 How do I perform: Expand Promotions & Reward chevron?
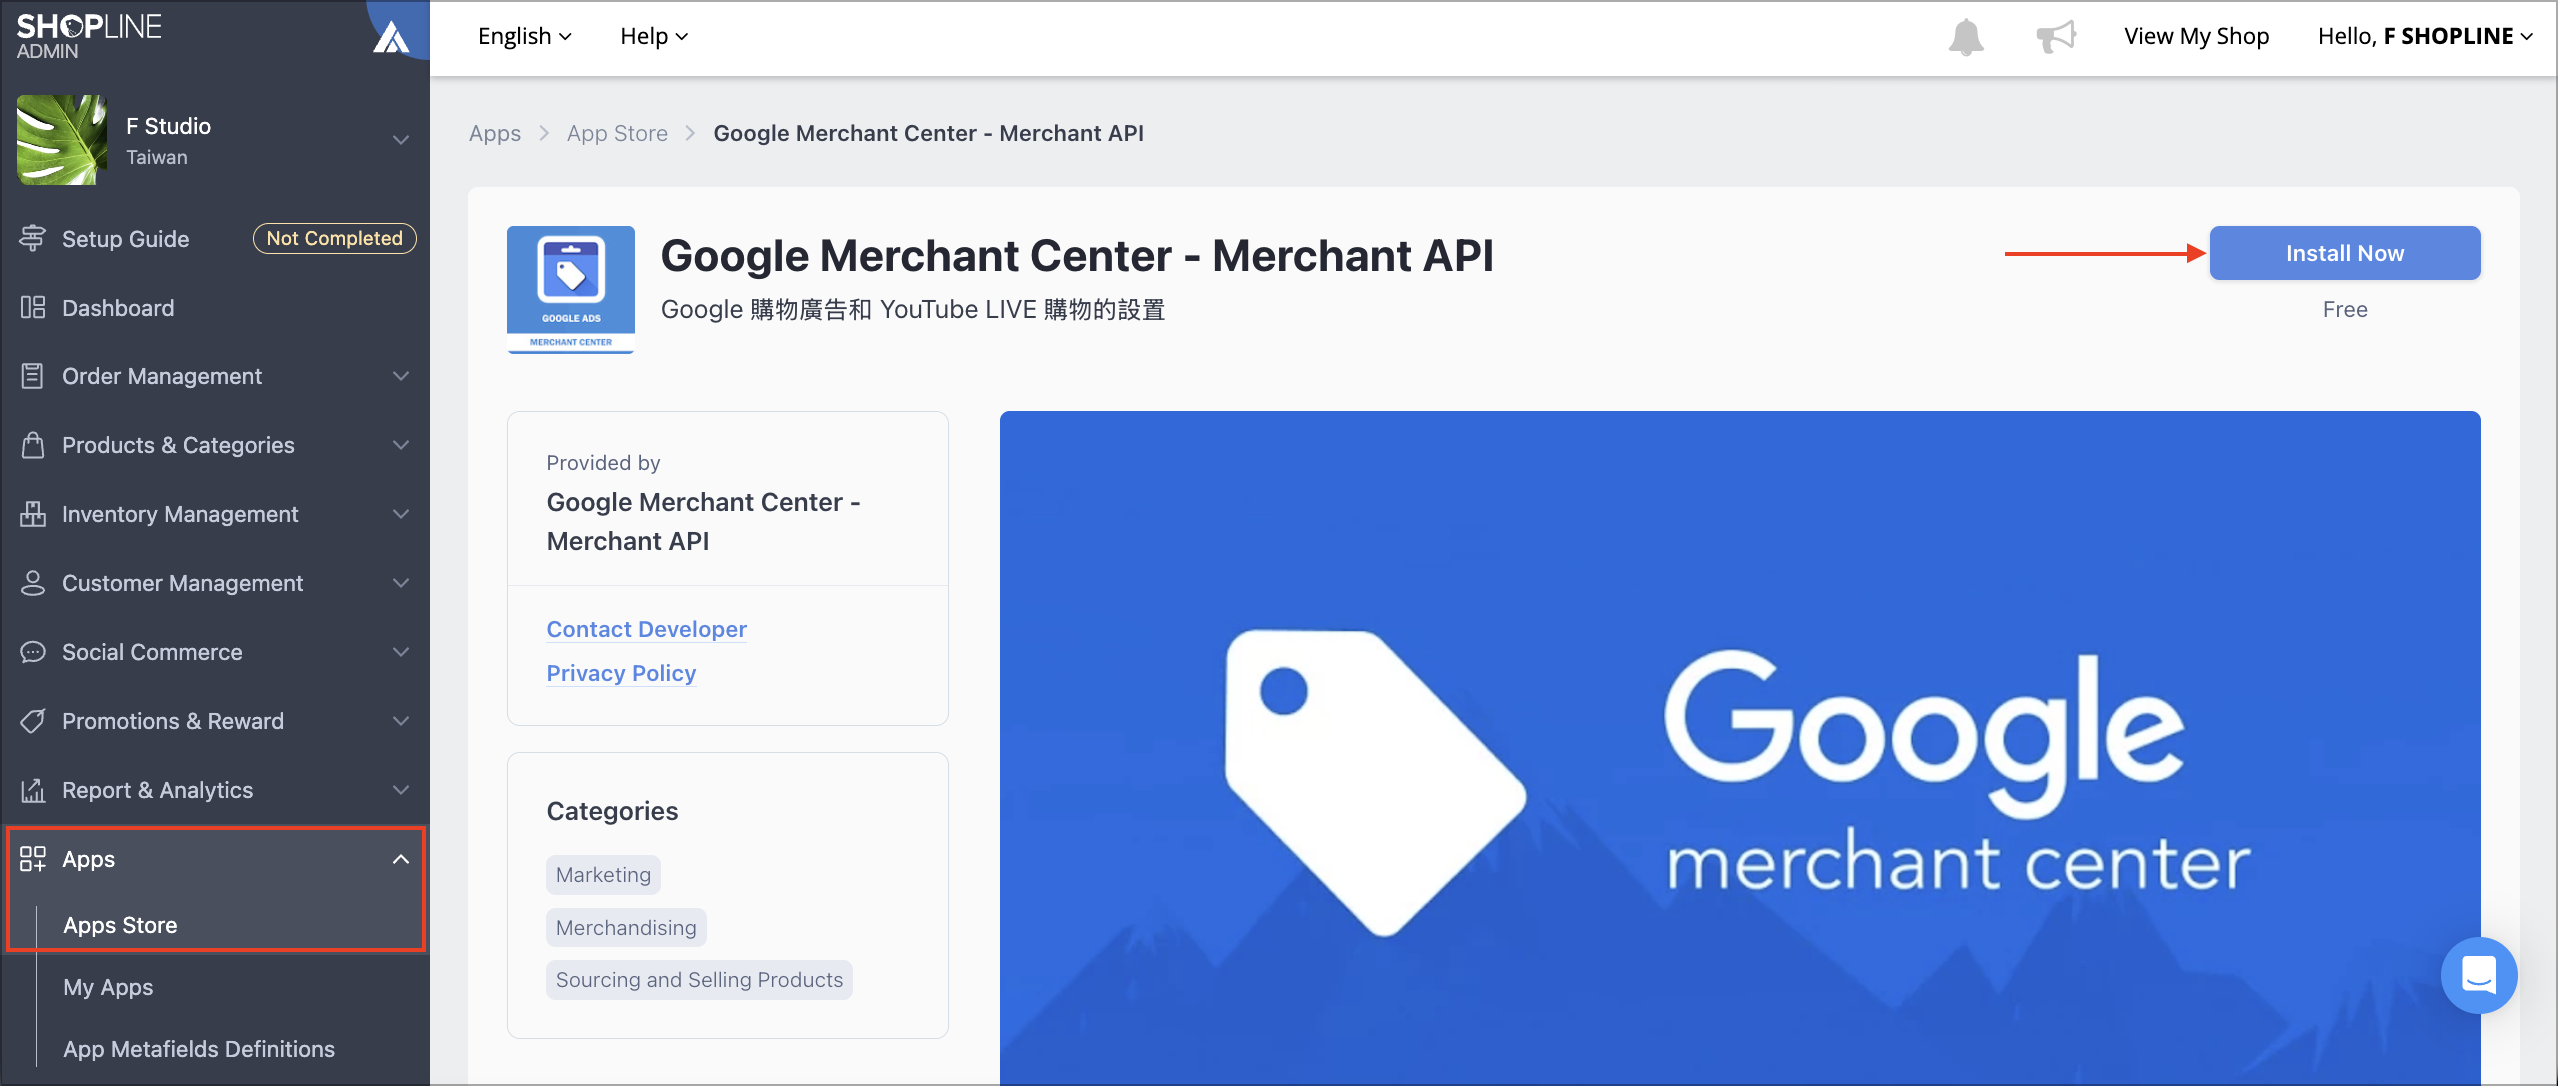pos(401,721)
